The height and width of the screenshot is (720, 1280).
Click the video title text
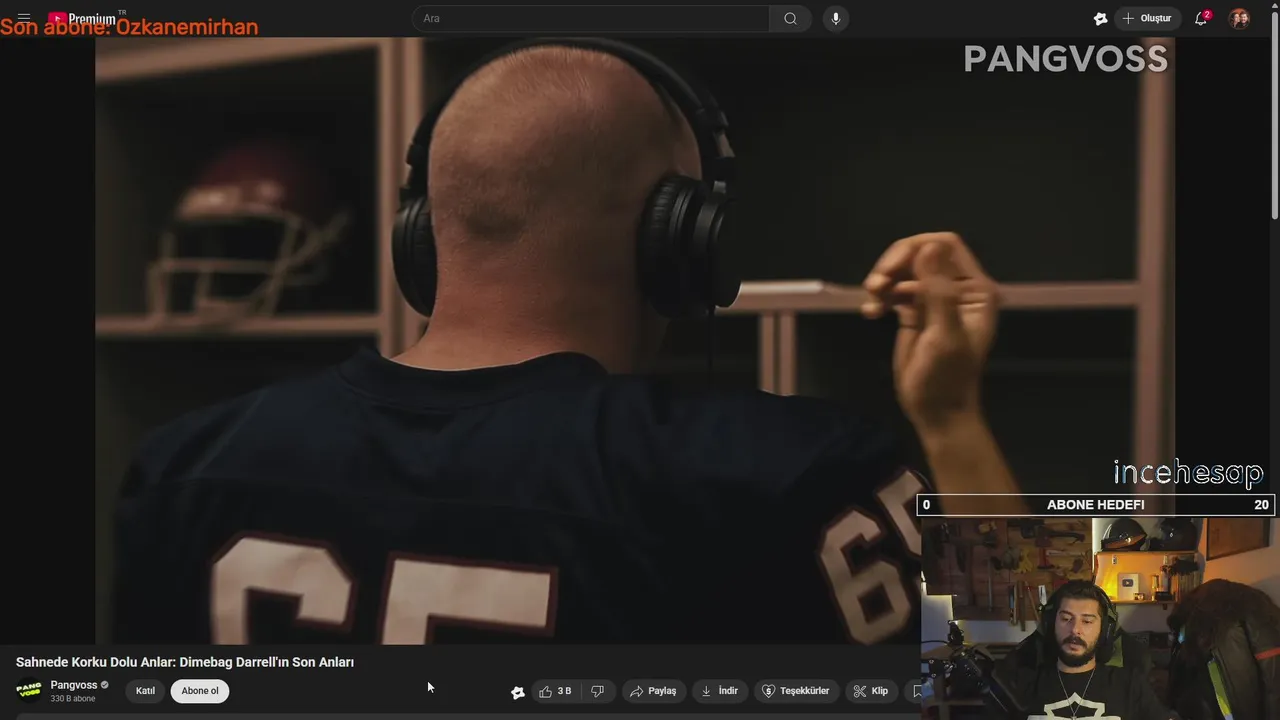pos(185,662)
